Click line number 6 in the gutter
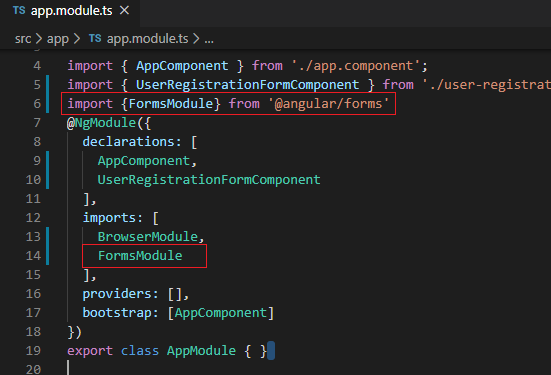This screenshot has width=551, height=375. pos(37,104)
